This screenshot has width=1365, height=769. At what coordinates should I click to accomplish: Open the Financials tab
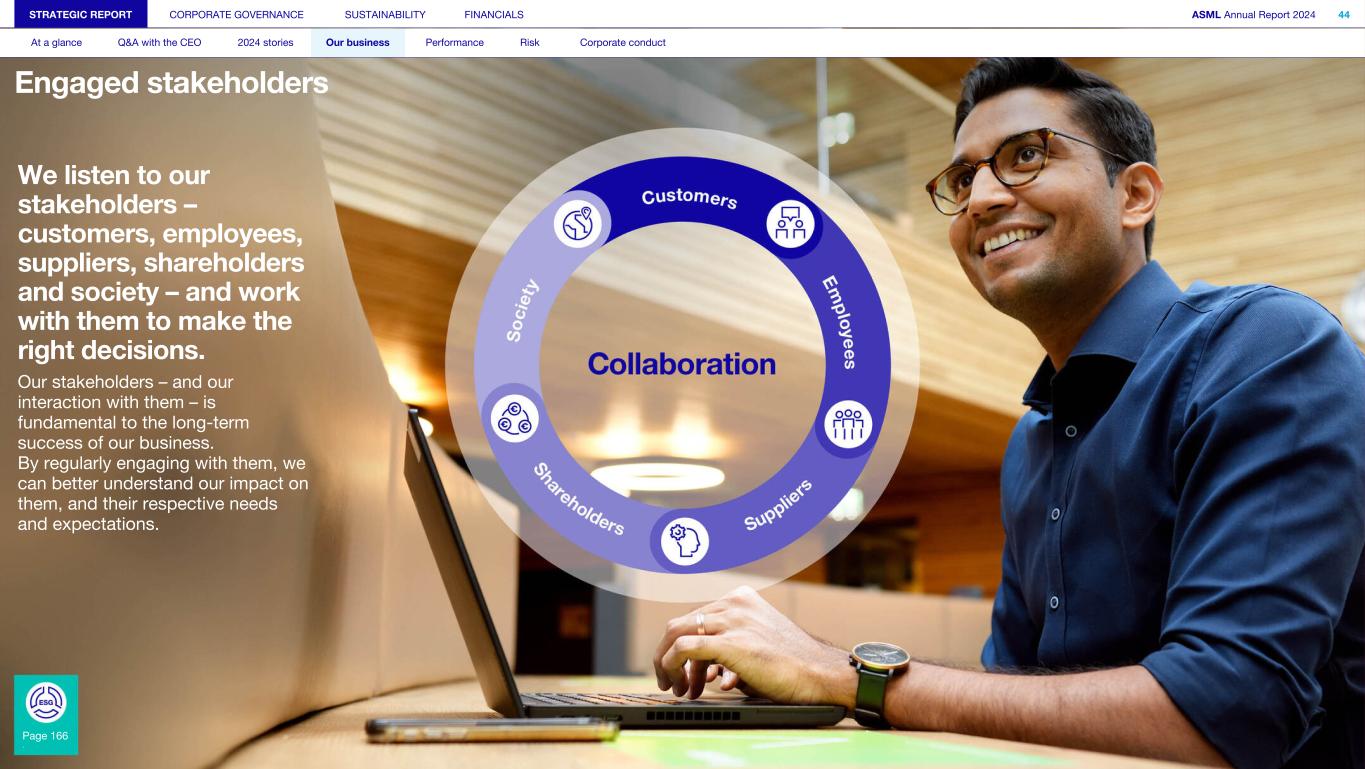point(494,14)
